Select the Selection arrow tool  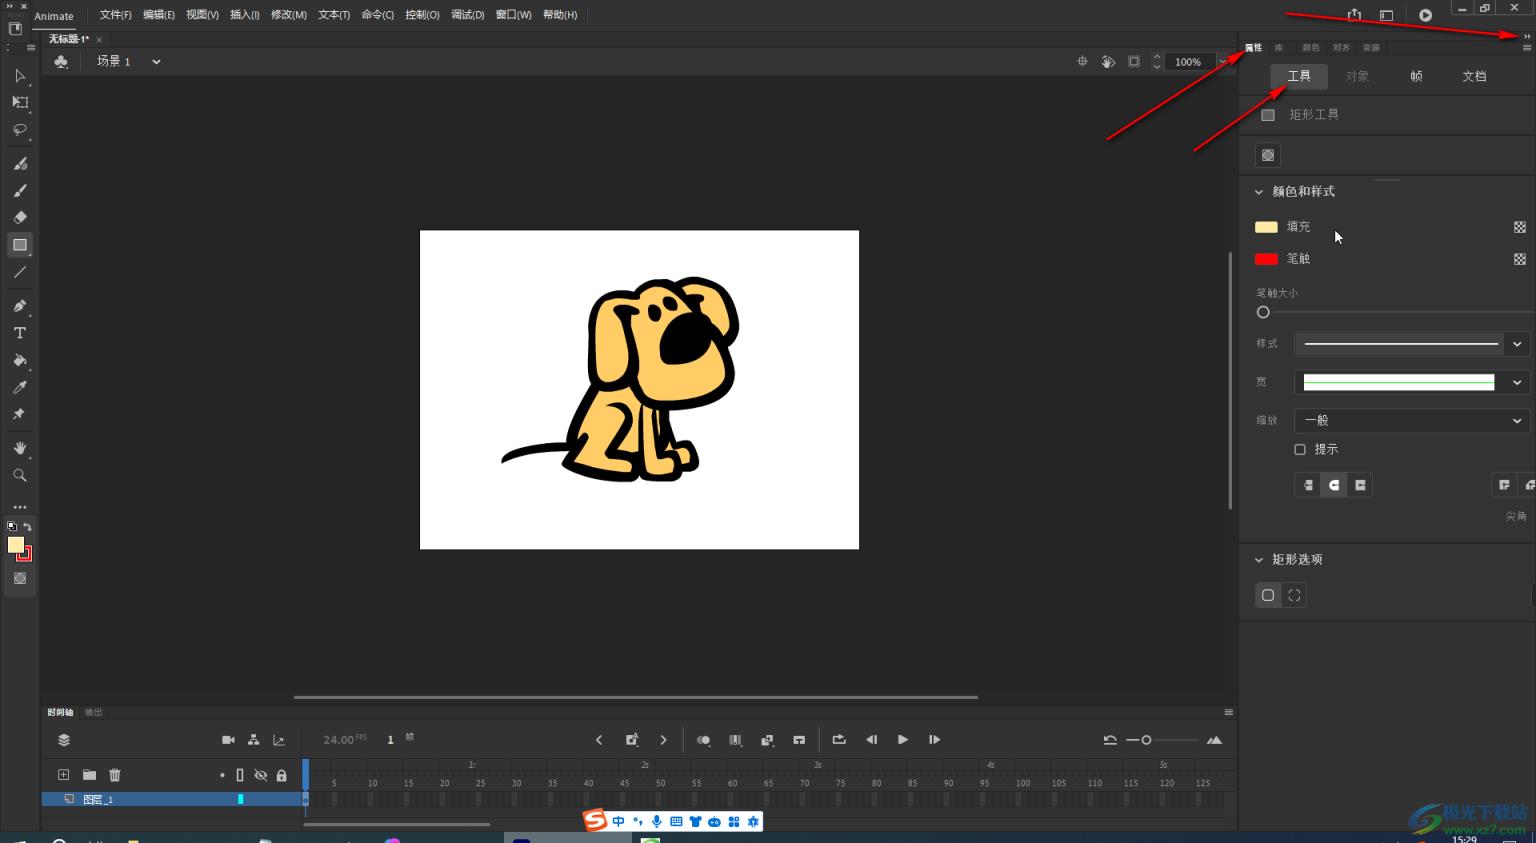20,76
